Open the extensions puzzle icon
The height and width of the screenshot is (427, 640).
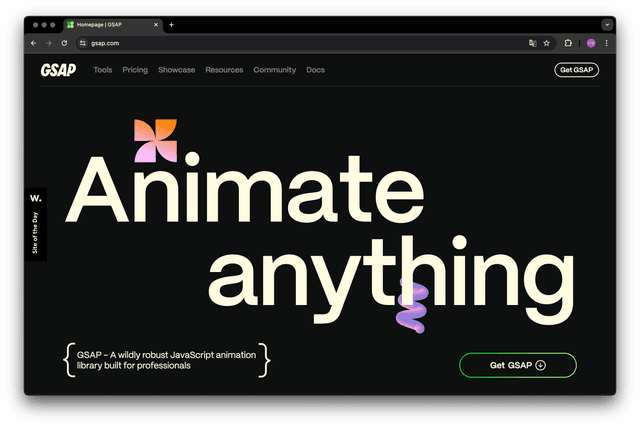[568, 43]
